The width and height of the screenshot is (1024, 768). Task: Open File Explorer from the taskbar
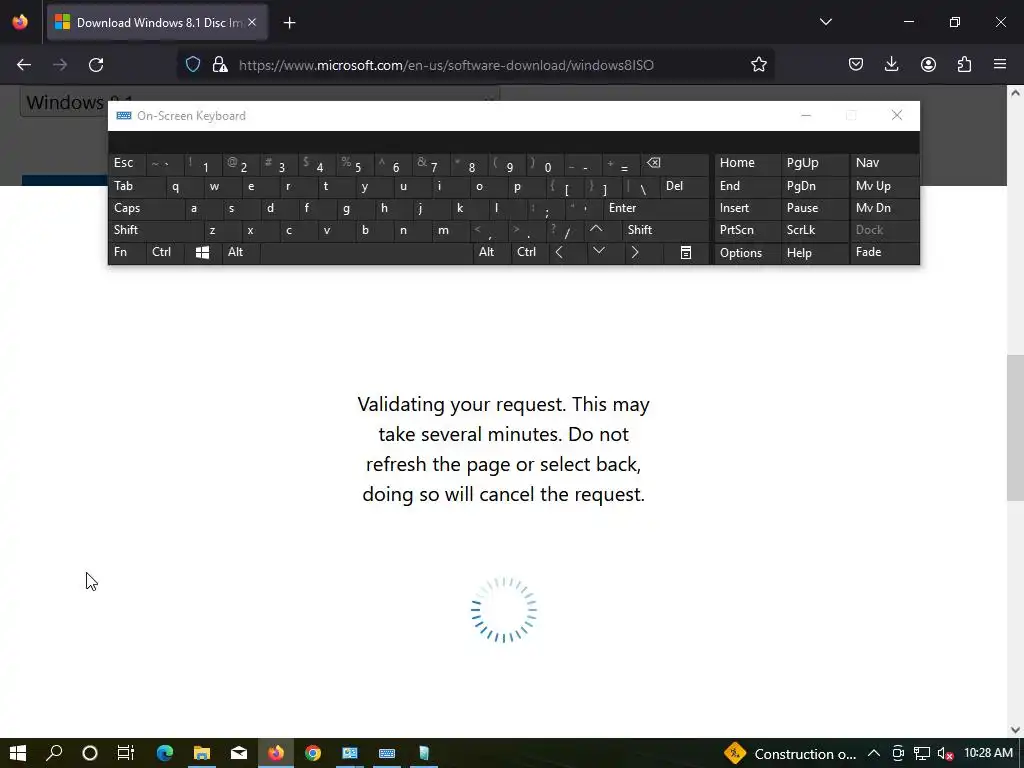202,753
